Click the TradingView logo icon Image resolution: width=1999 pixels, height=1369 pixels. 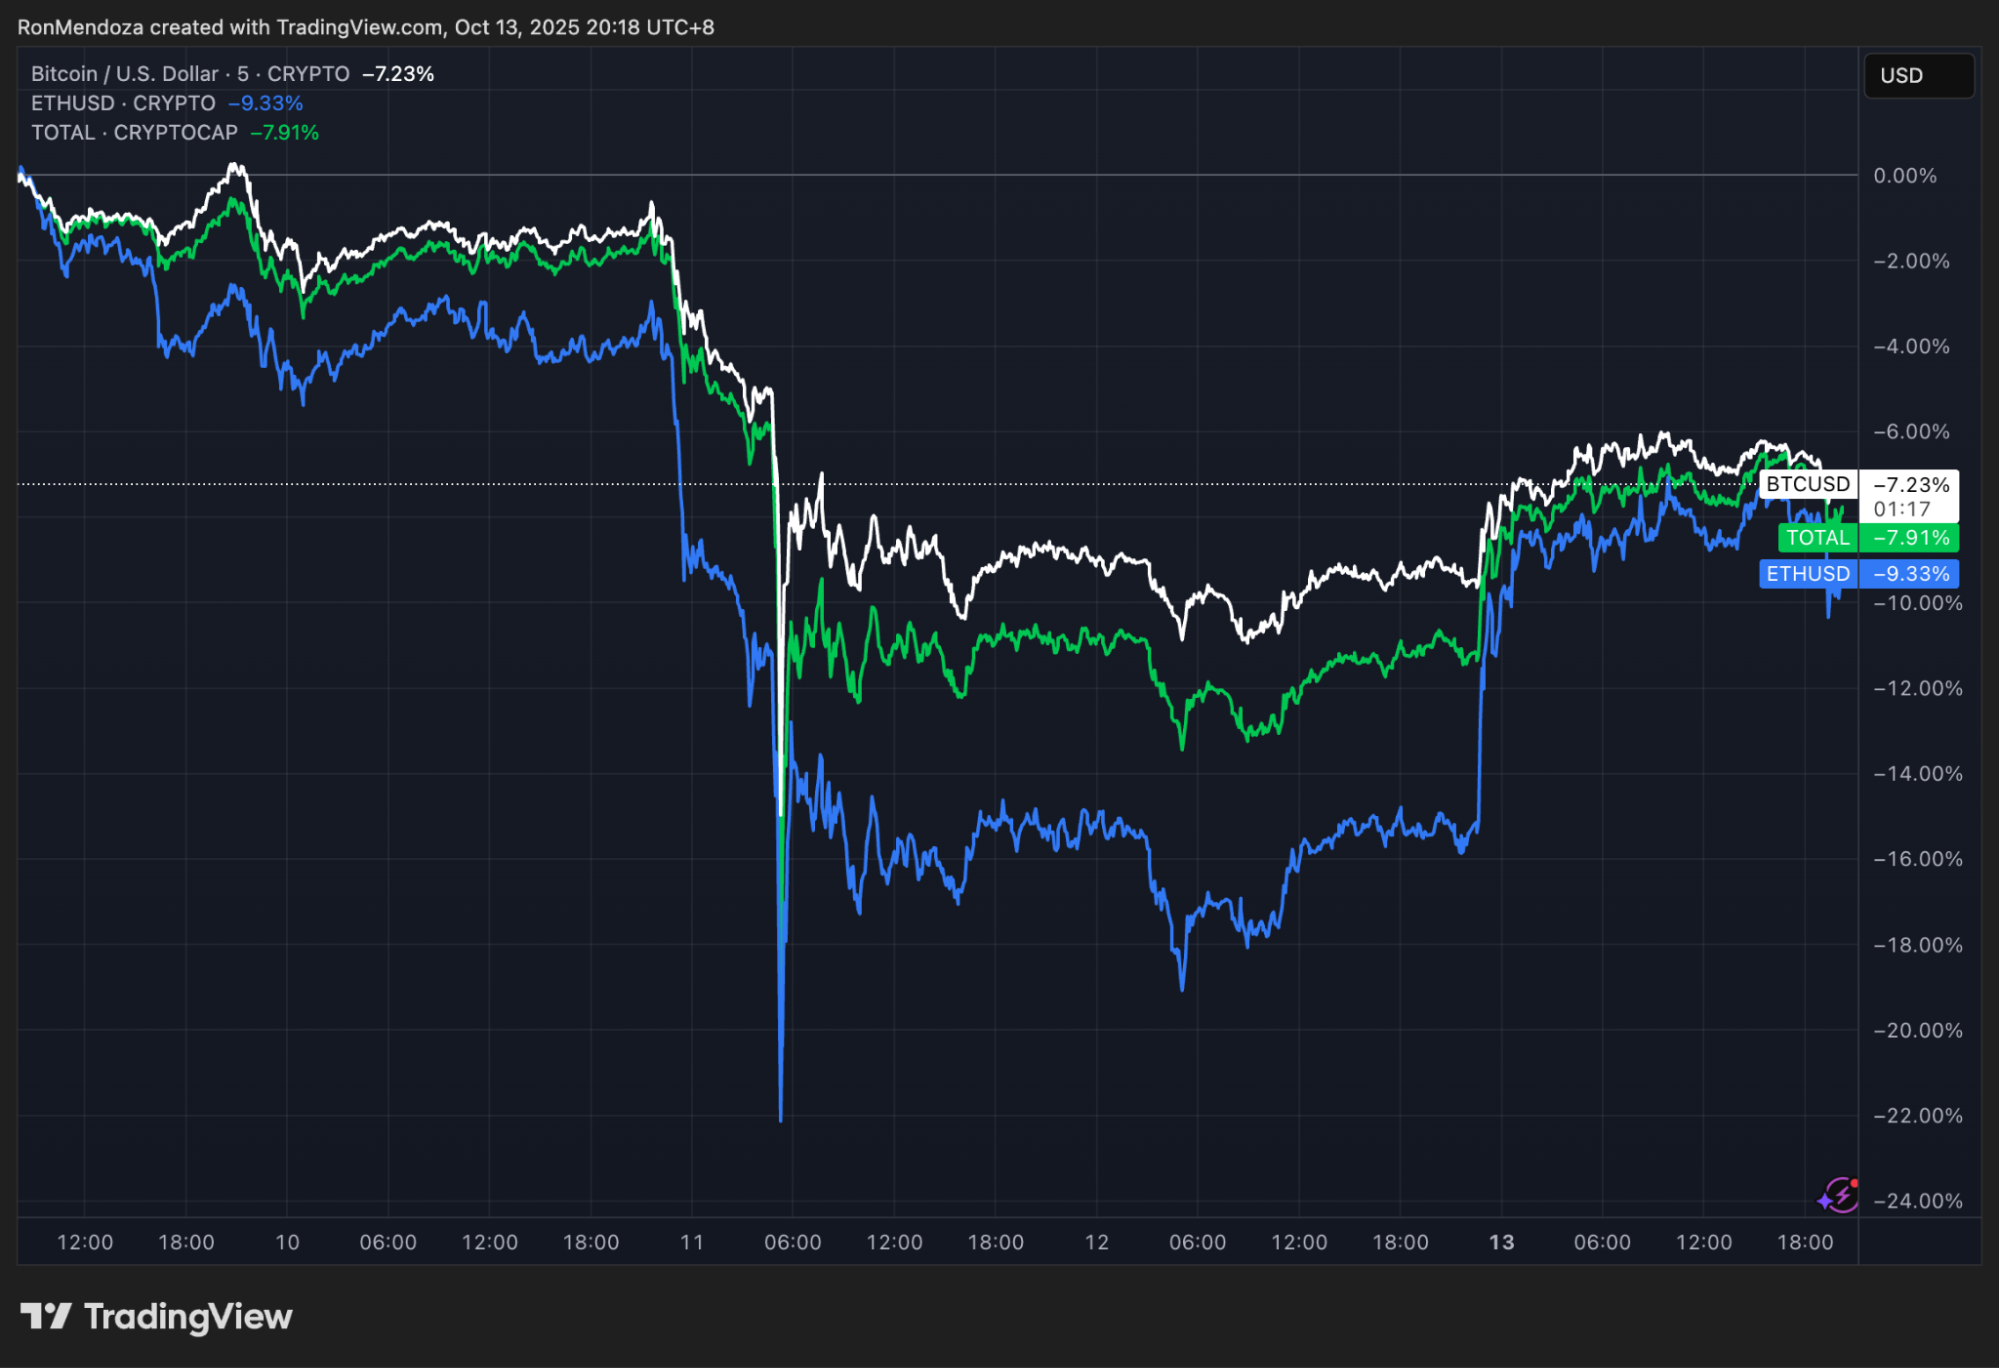(46, 1316)
